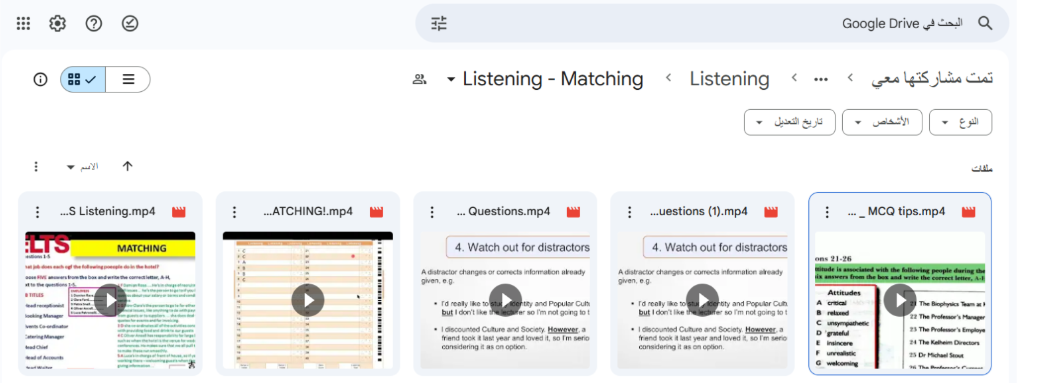Click in the Google Drive search field
This screenshot has height=383, width=1052.
pyautogui.click(x=712, y=23)
